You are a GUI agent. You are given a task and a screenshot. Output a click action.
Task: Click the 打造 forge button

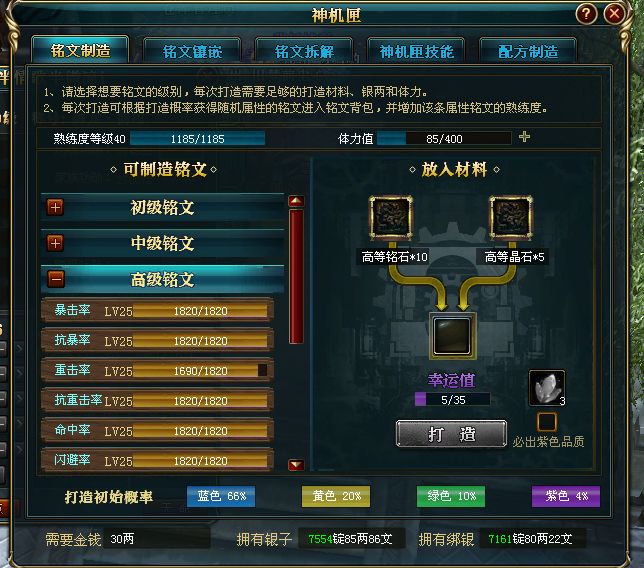point(451,434)
